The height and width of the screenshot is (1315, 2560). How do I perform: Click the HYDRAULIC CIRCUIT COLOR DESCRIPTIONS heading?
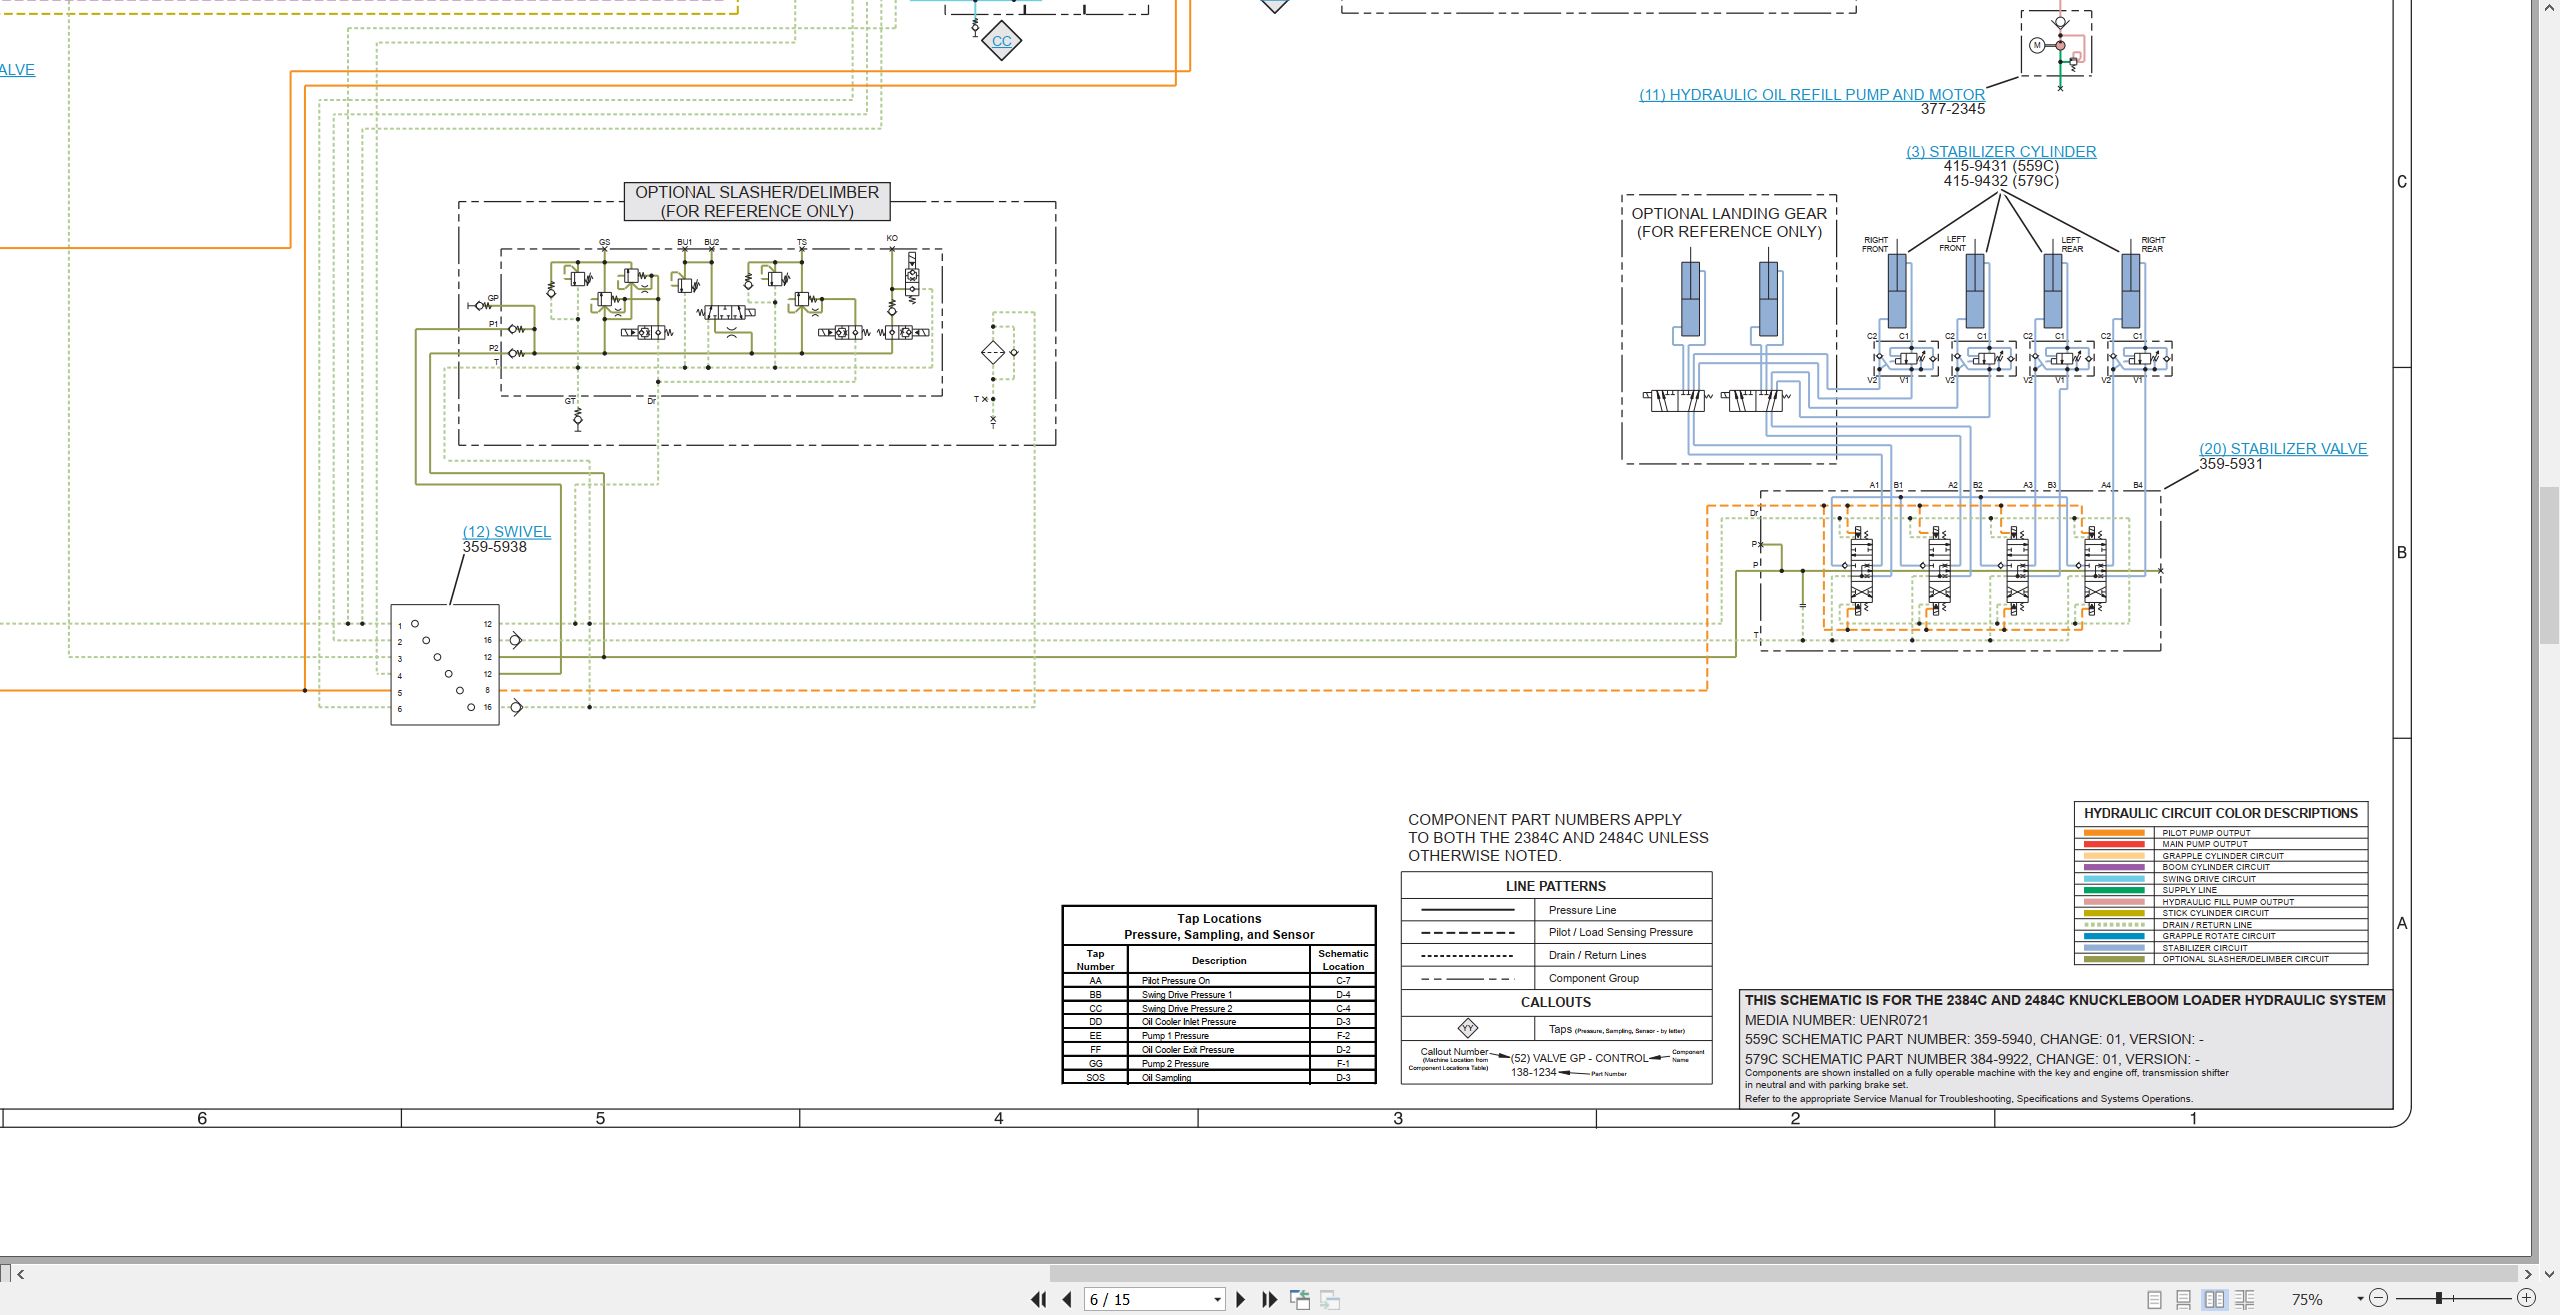(x=2220, y=814)
